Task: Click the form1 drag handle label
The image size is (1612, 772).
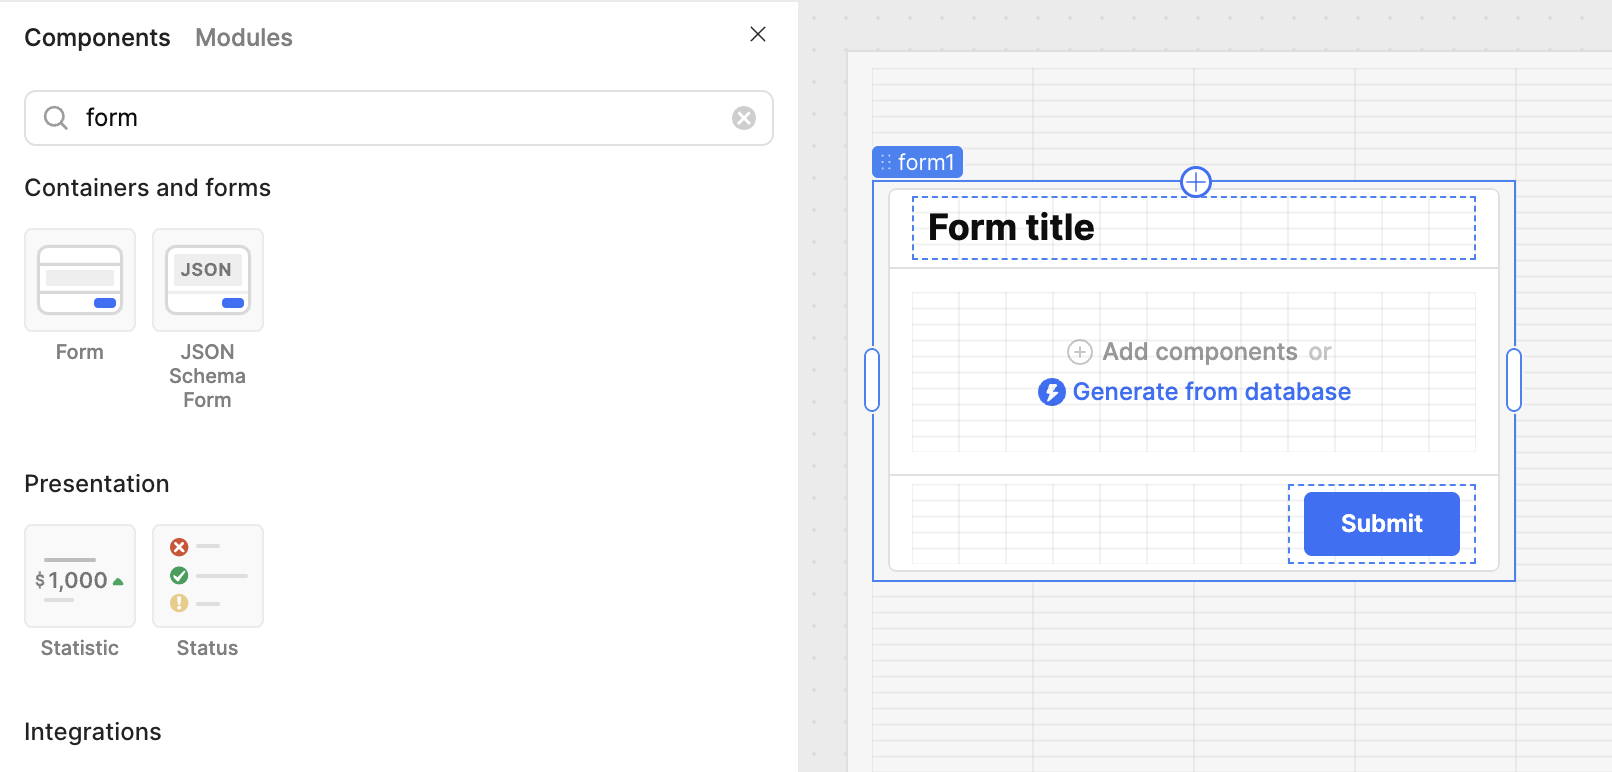Action: pyautogui.click(x=917, y=162)
